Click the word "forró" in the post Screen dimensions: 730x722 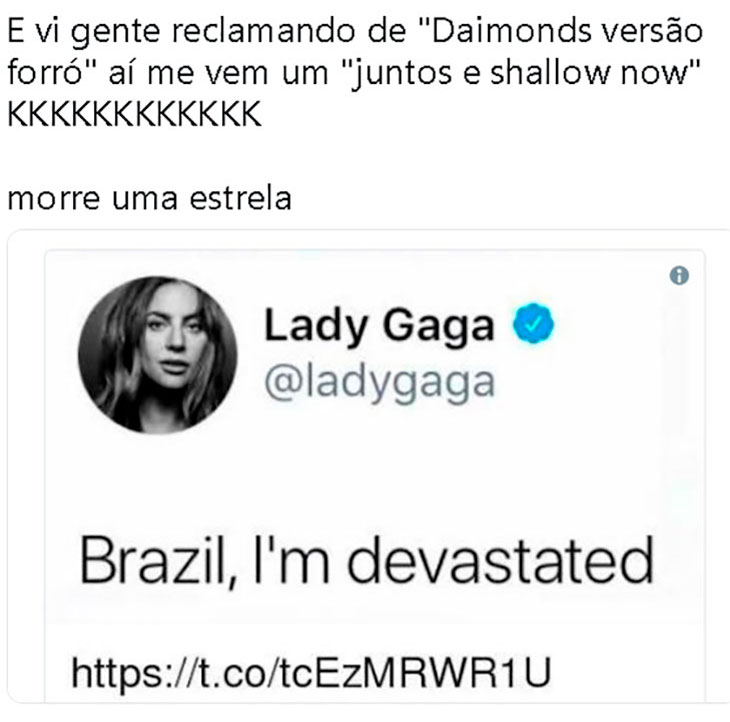(x=46, y=73)
